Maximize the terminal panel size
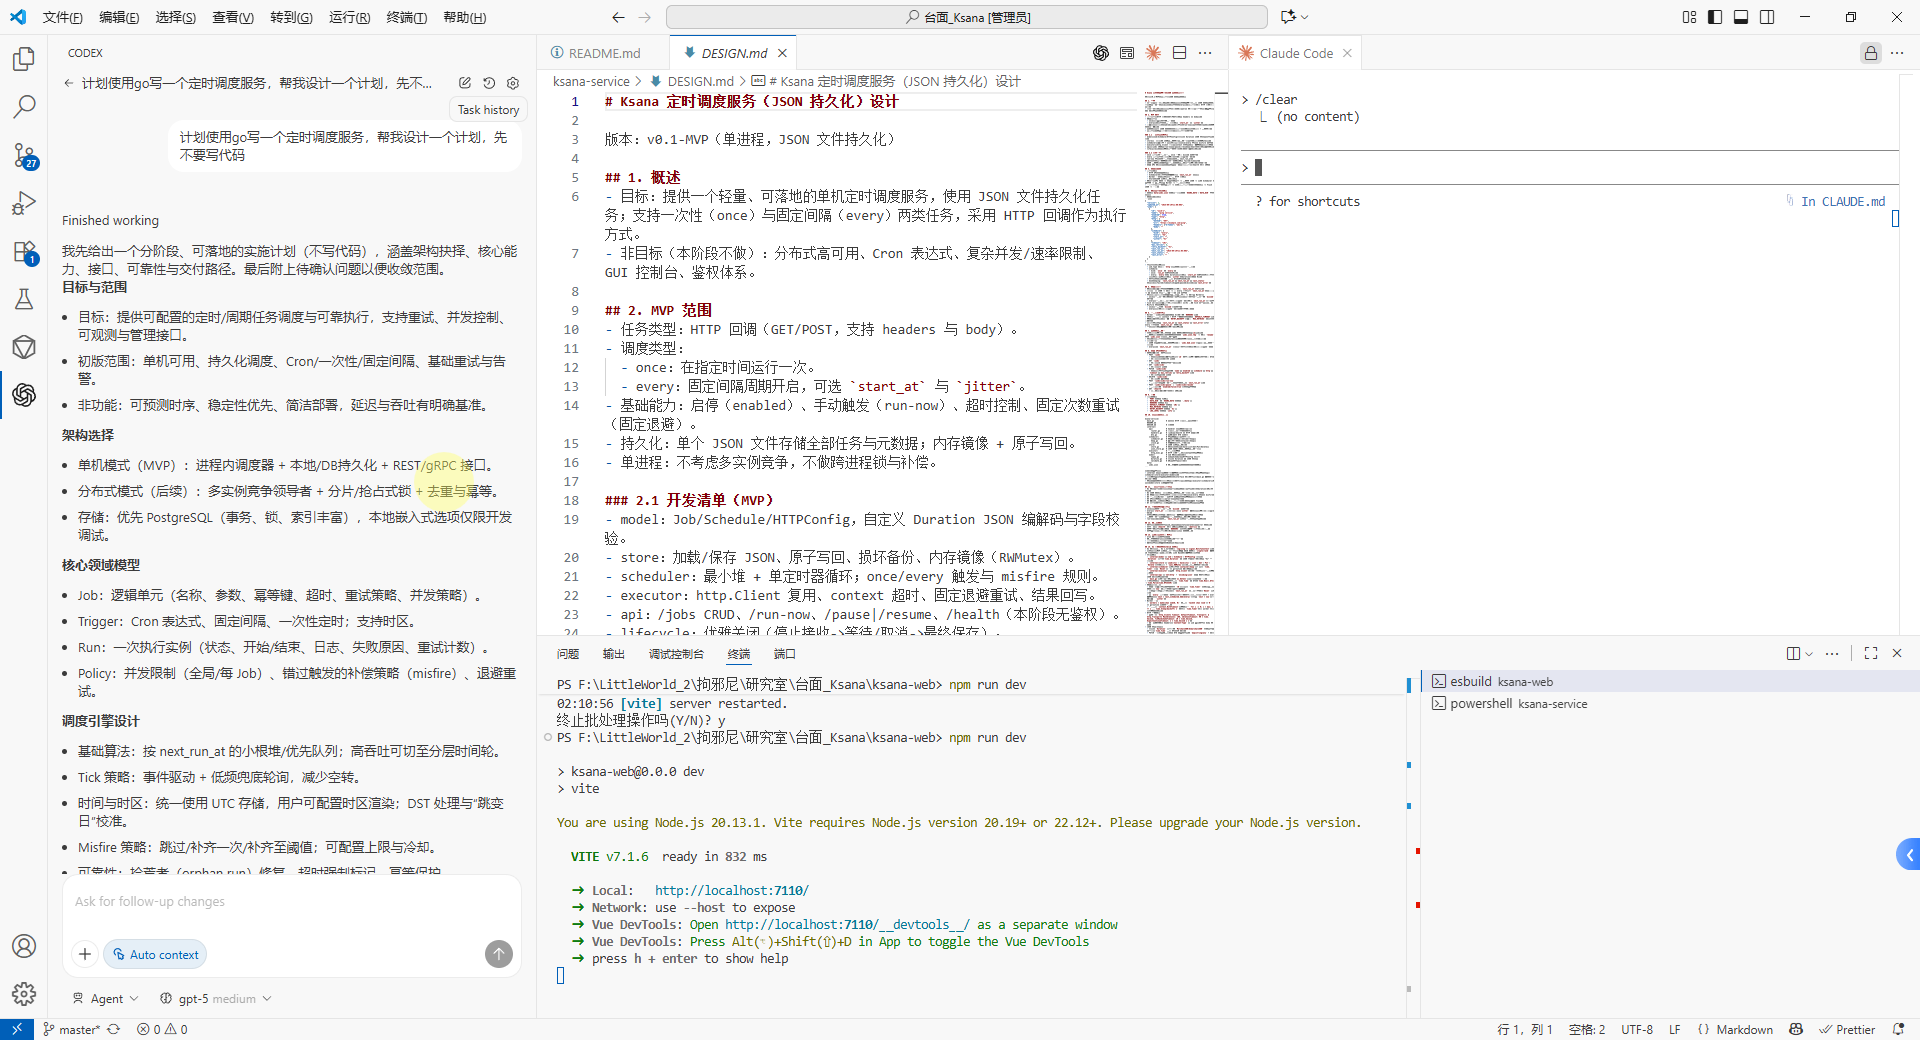Image resolution: width=1920 pixels, height=1040 pixels. pyautogui.click(x=1871, y=653)
